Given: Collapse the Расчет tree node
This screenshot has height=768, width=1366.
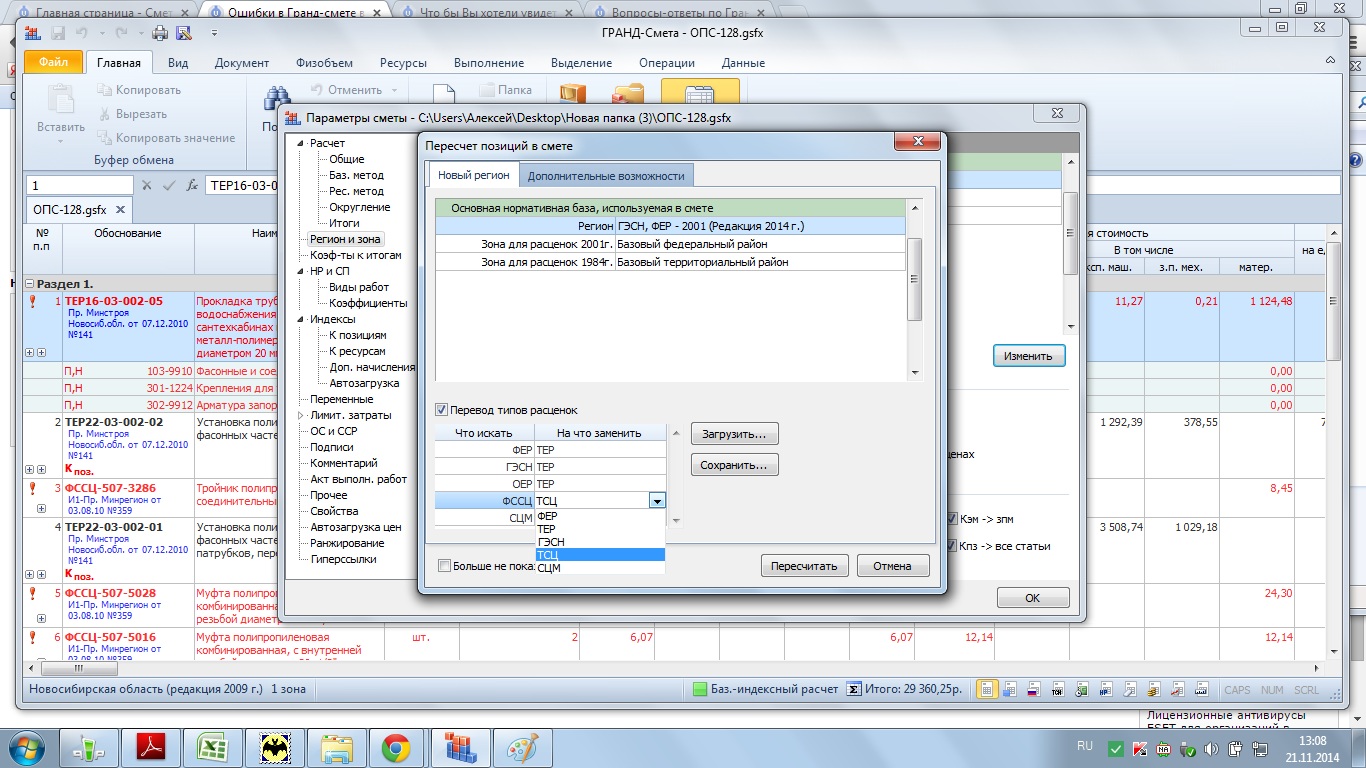Looking at the screenshot, I should coord(300,144).
